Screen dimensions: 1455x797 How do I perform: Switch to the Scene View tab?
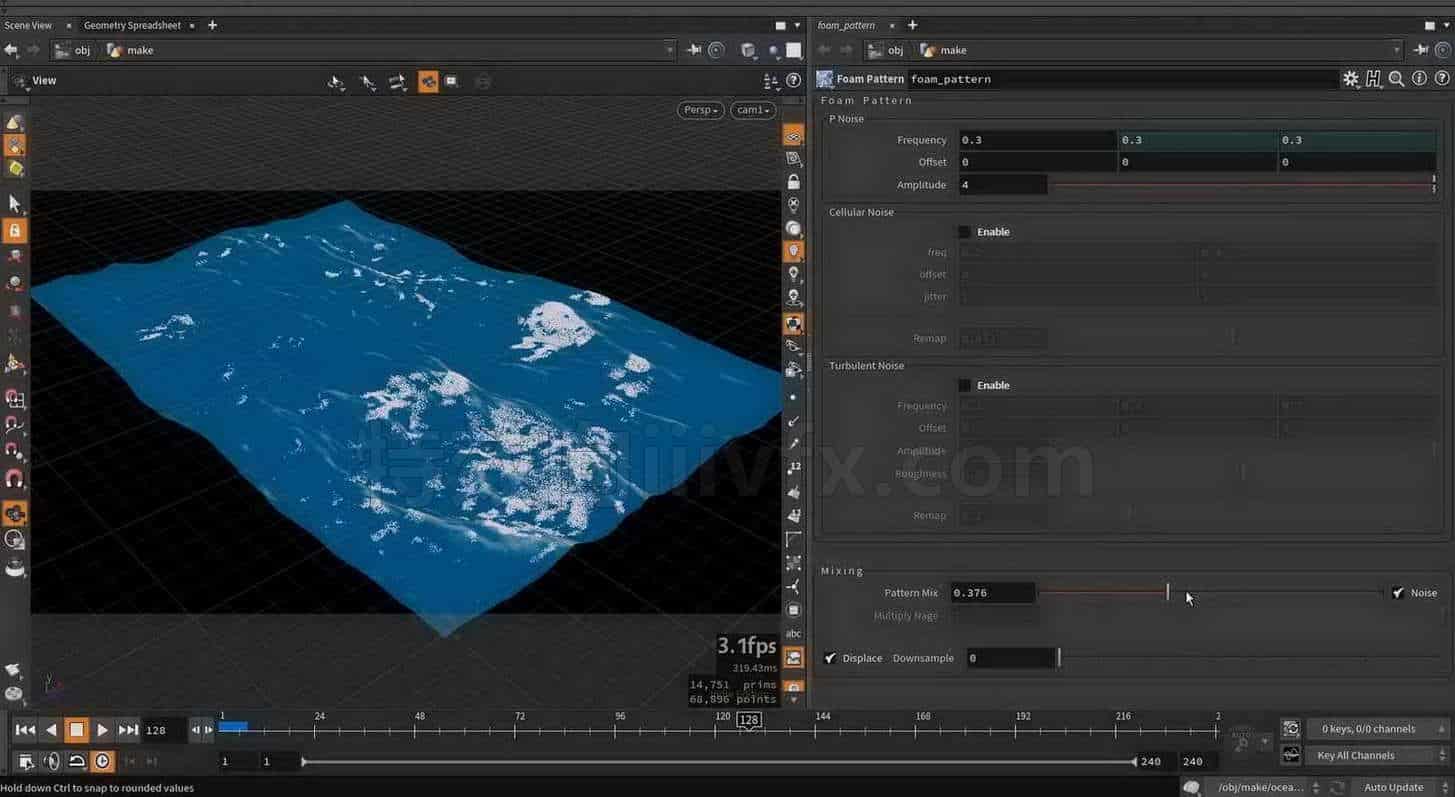tap(28, 25)
